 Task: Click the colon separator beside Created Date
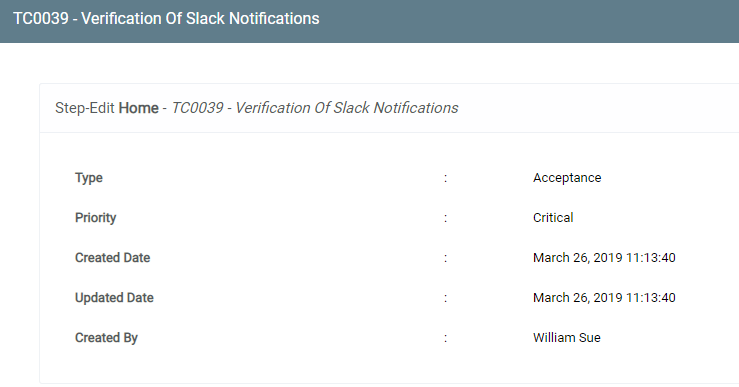click(445, 258)
